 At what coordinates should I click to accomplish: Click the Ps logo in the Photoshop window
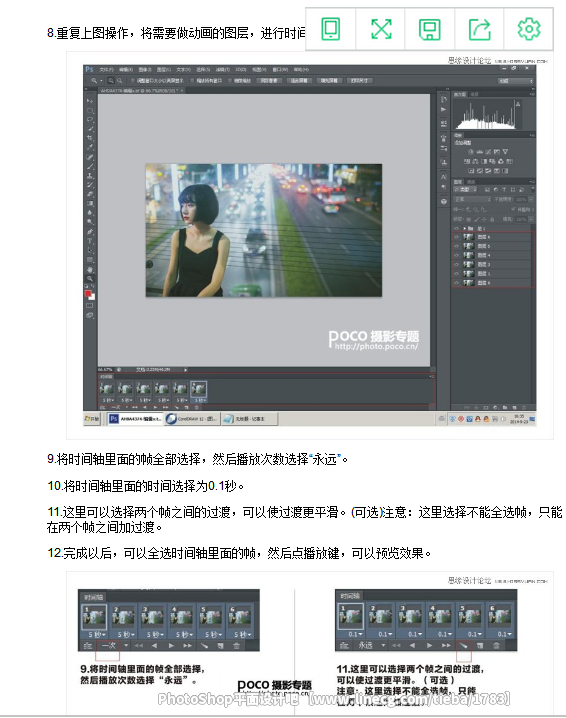pyautogui.click(x=89, y=69)
